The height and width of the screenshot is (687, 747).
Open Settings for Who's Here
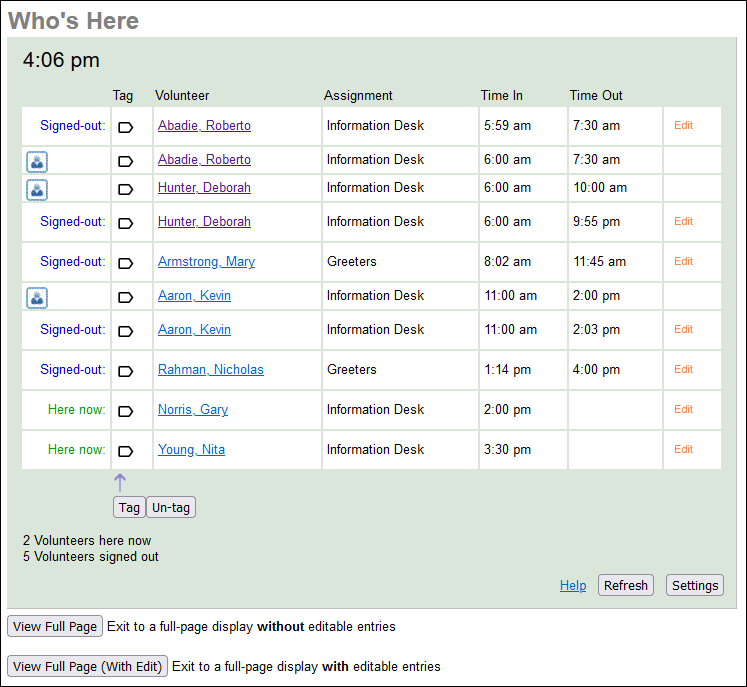695,586
